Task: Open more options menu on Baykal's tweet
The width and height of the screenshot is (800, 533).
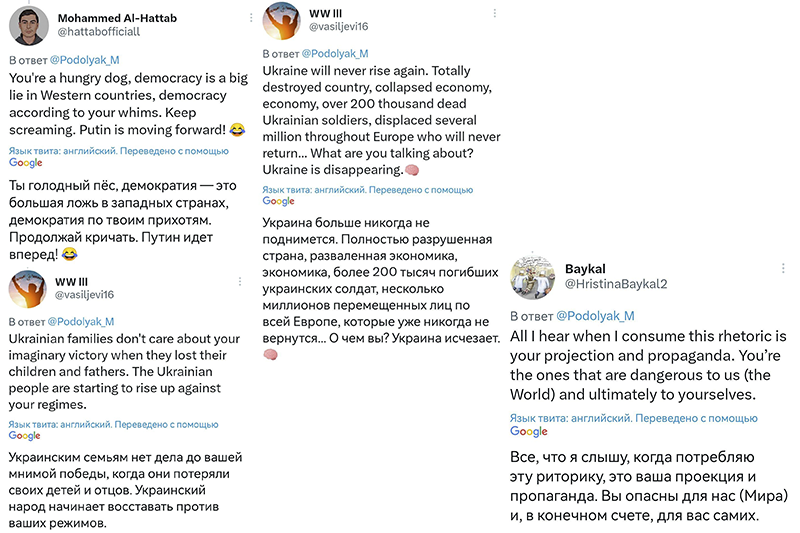Action: 783,268
